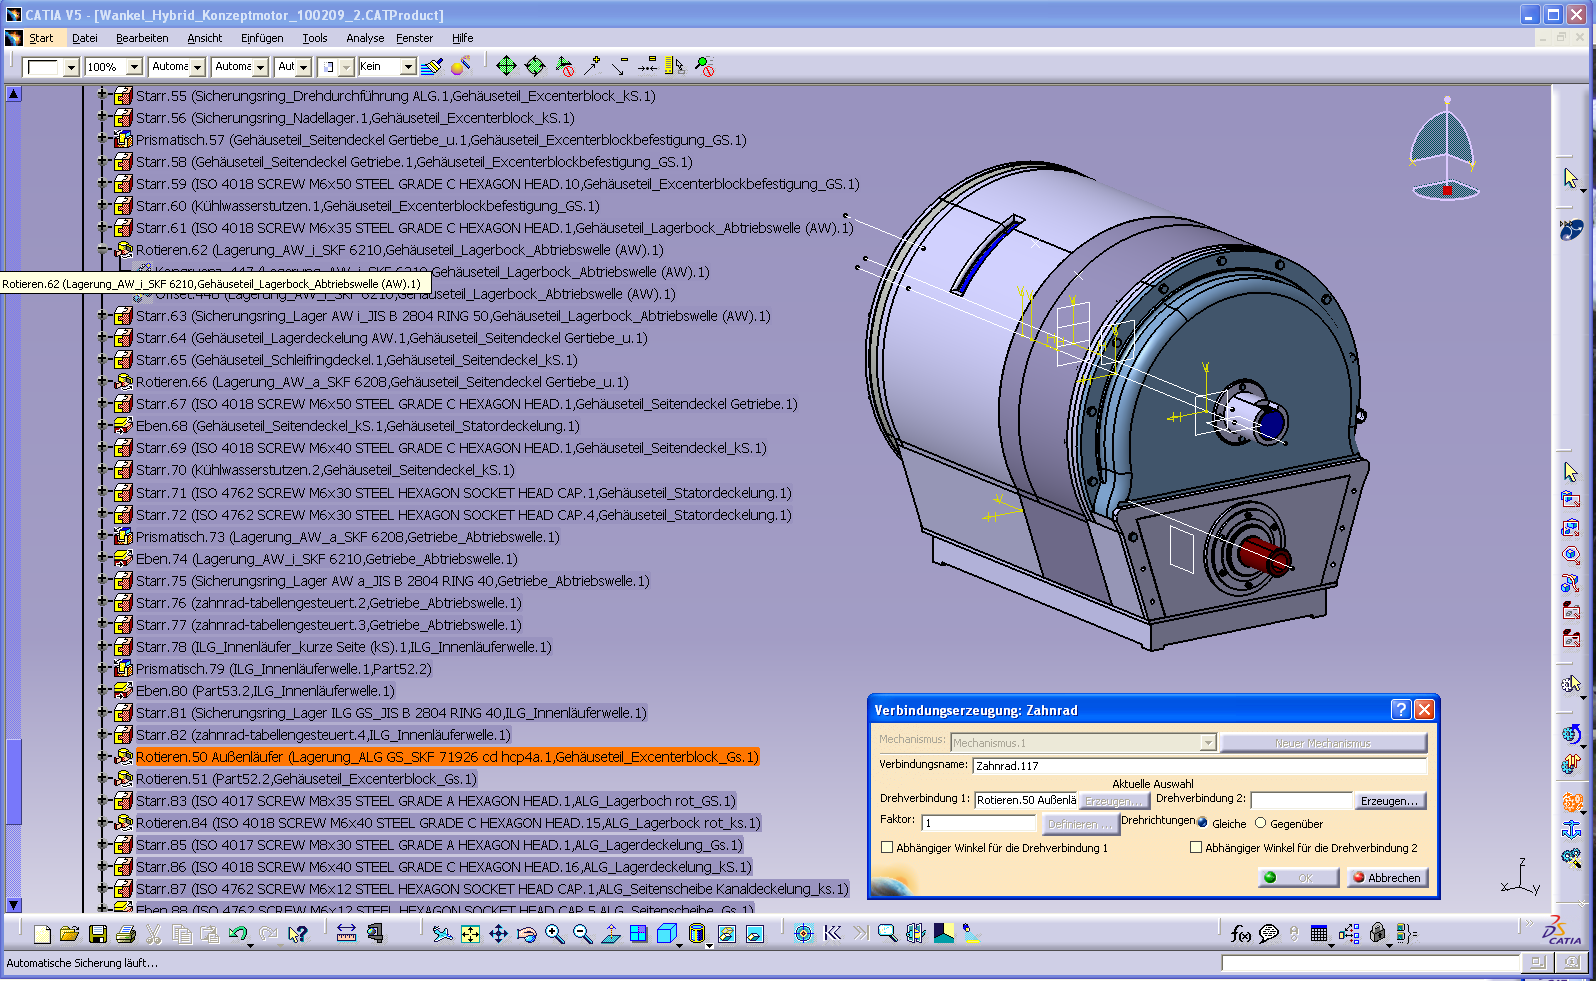The height and width of the screenshot is (981, 1596).
Task: Save the document with the floppy icon
Action: tap(98, 934)
